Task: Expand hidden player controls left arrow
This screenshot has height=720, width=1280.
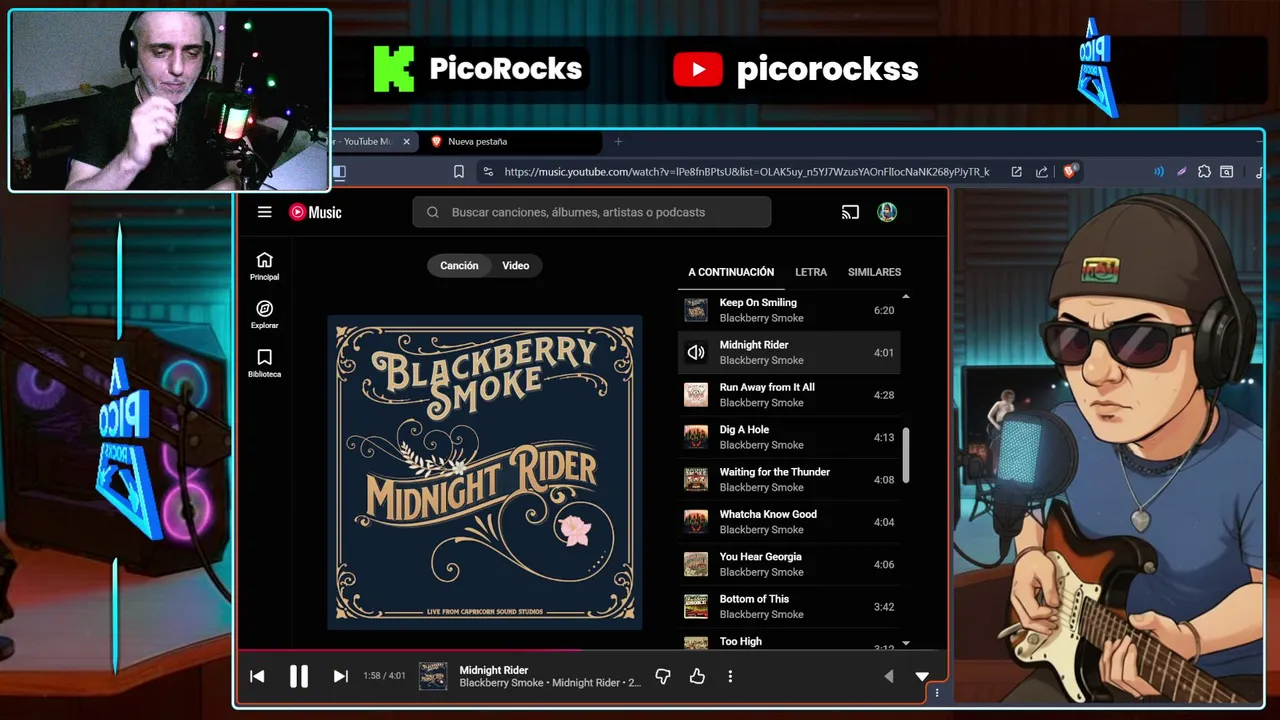Action: (x=888, y=677)
